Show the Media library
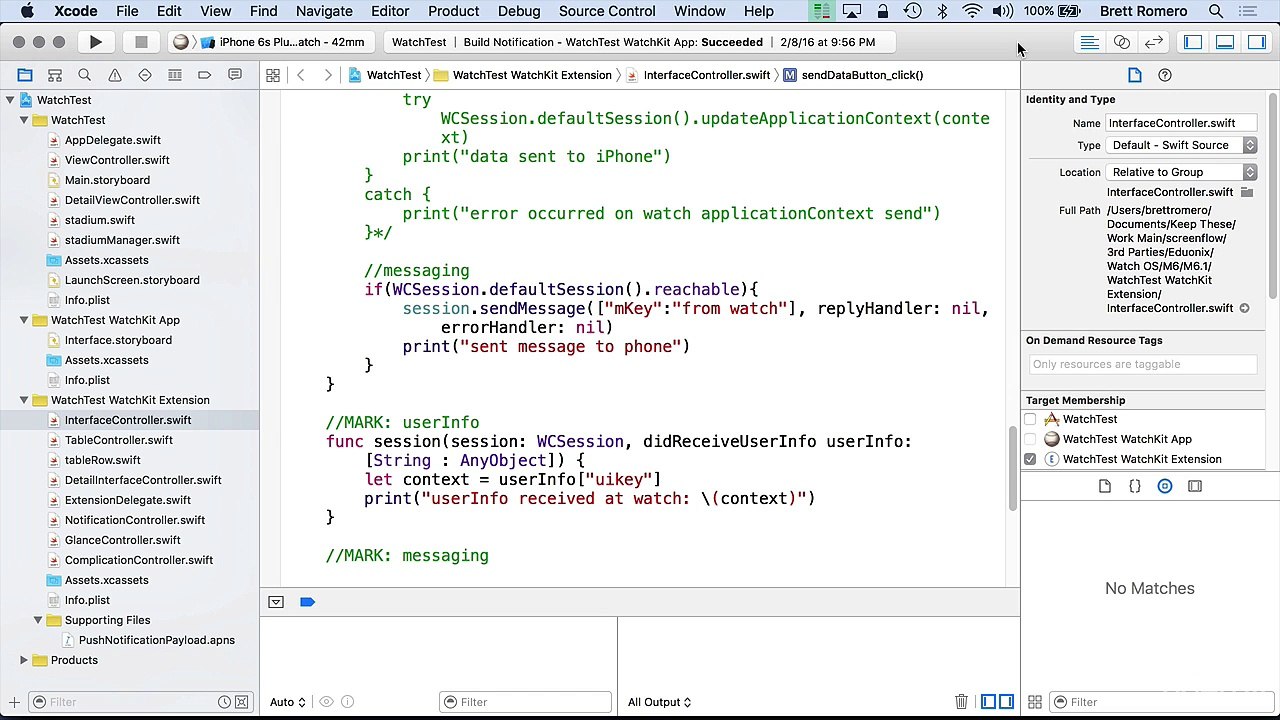This screenshot has height=720, width=1280. point(1195,486)
